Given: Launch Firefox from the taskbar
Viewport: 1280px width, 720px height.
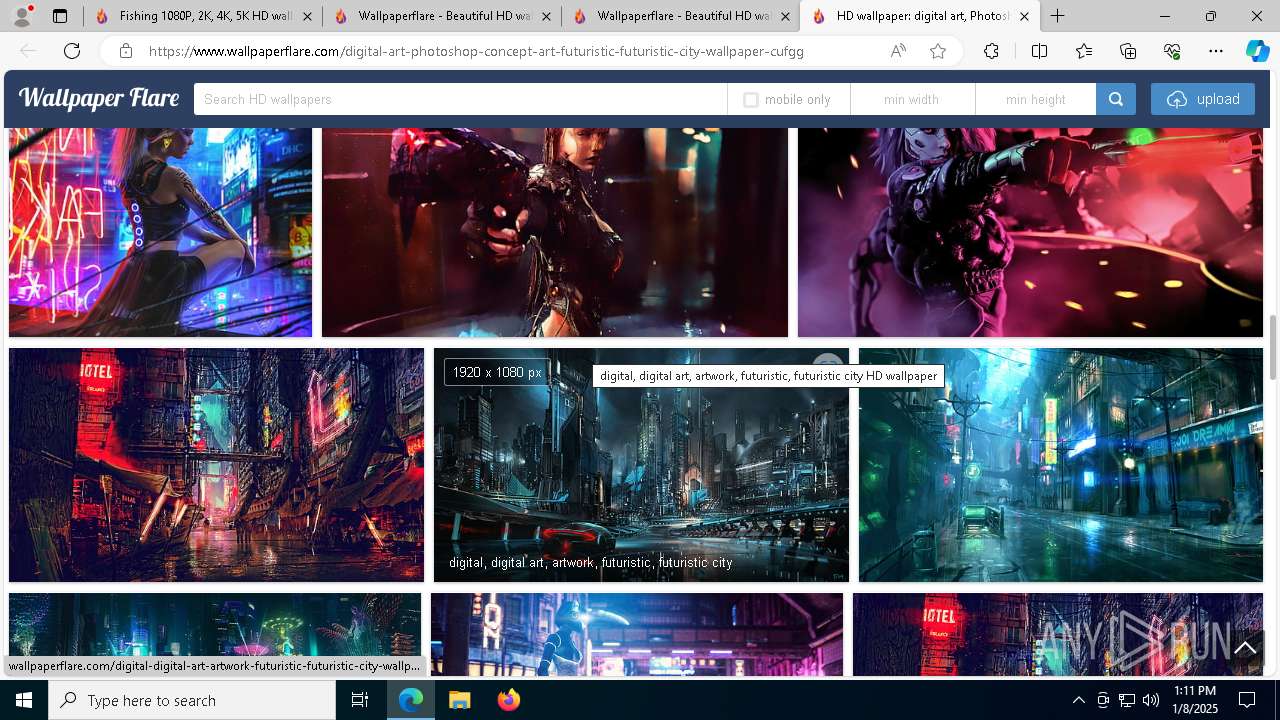Looking at the screenshot, I should point(509,700).
